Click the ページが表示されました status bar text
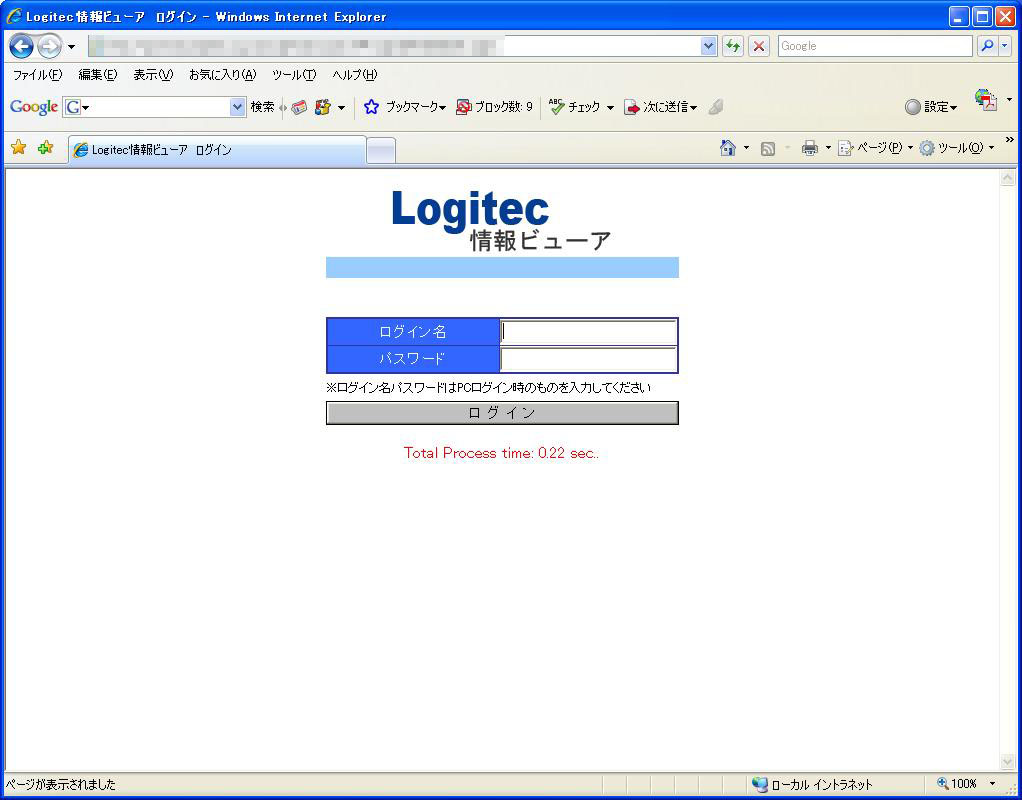This screenshot has width=1022, height=800. 61,784
